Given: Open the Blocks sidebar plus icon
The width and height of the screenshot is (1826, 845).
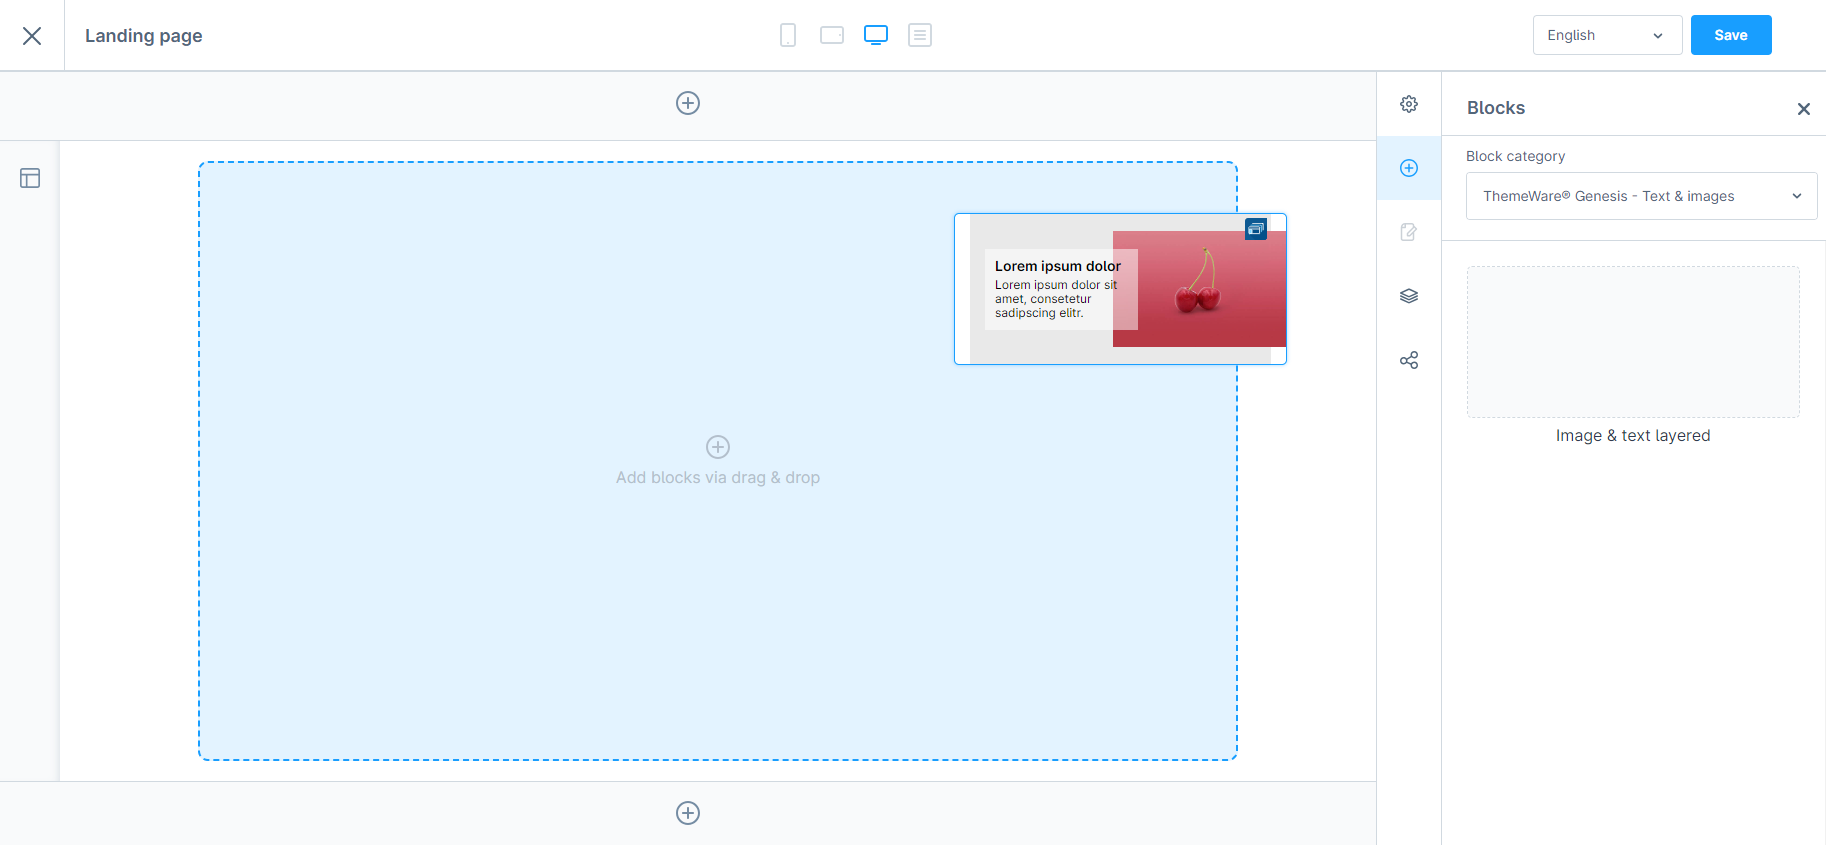Looking at the screenshot, I should (1409, 168).
